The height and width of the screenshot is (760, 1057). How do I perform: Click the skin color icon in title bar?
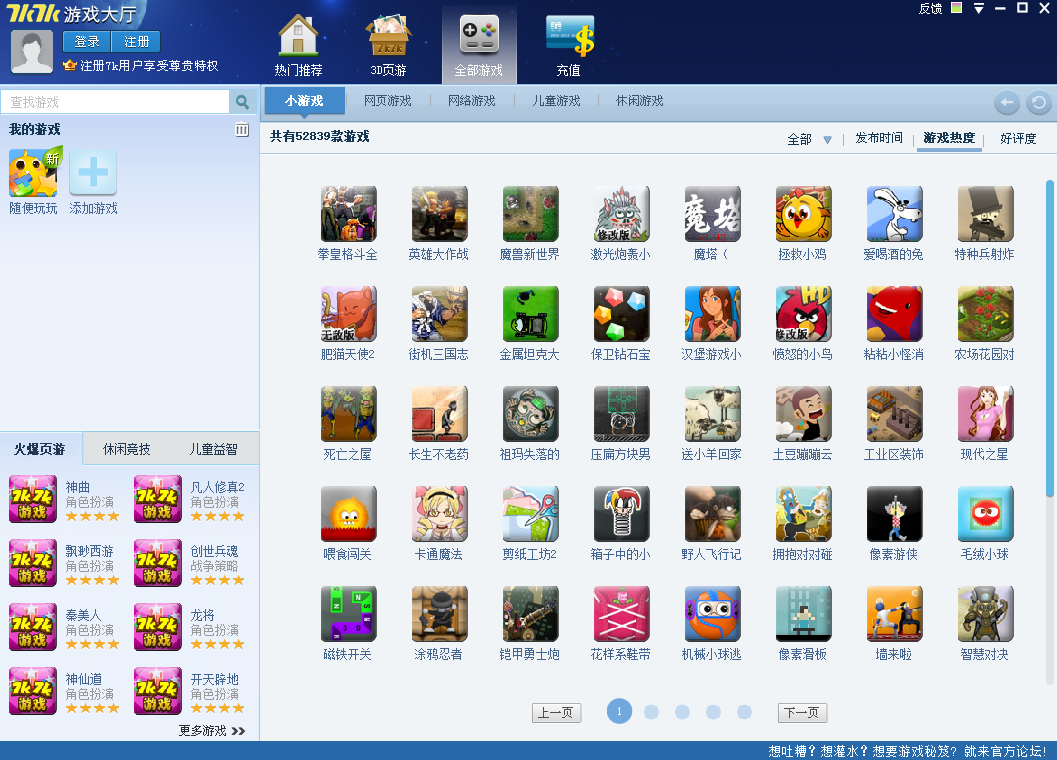point(956,8)
